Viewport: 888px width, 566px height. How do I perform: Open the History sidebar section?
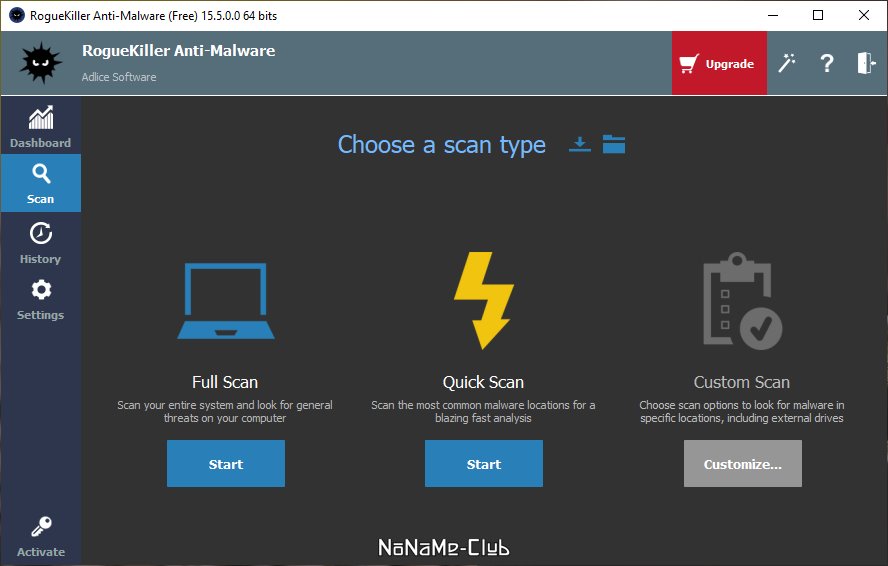40,243
